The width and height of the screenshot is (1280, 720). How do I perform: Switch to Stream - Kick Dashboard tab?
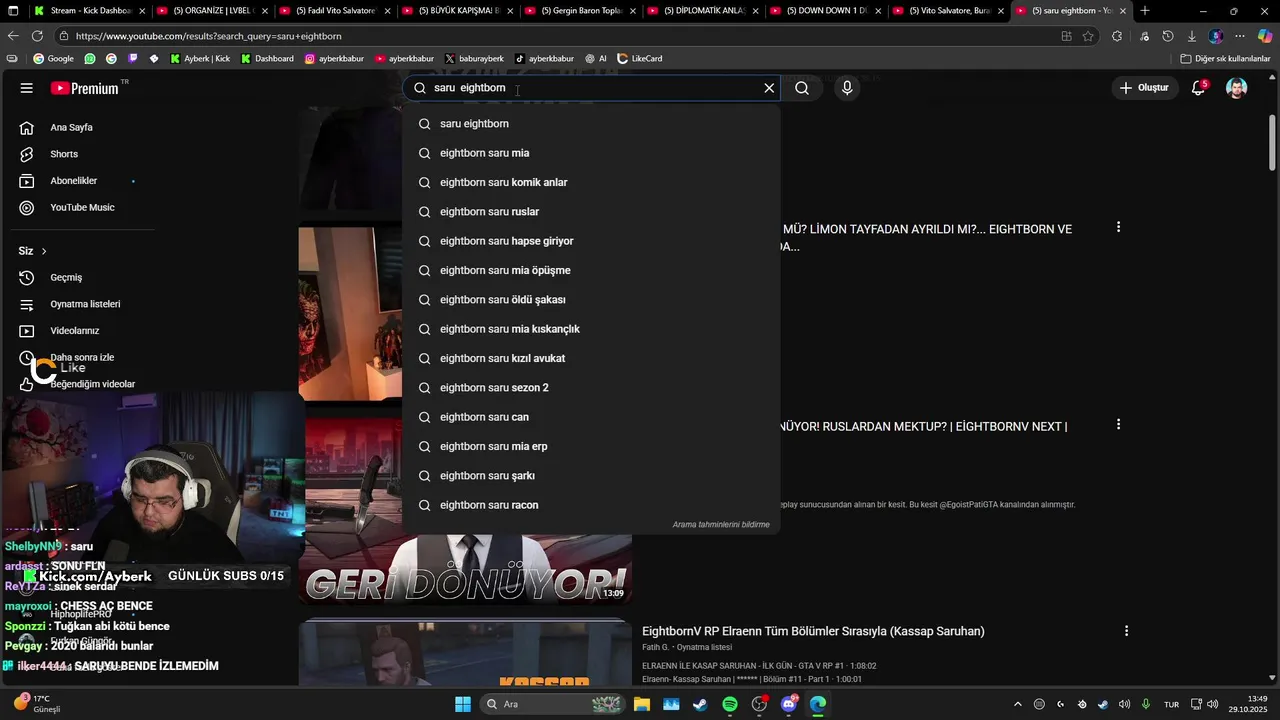[x=89, y=11]
